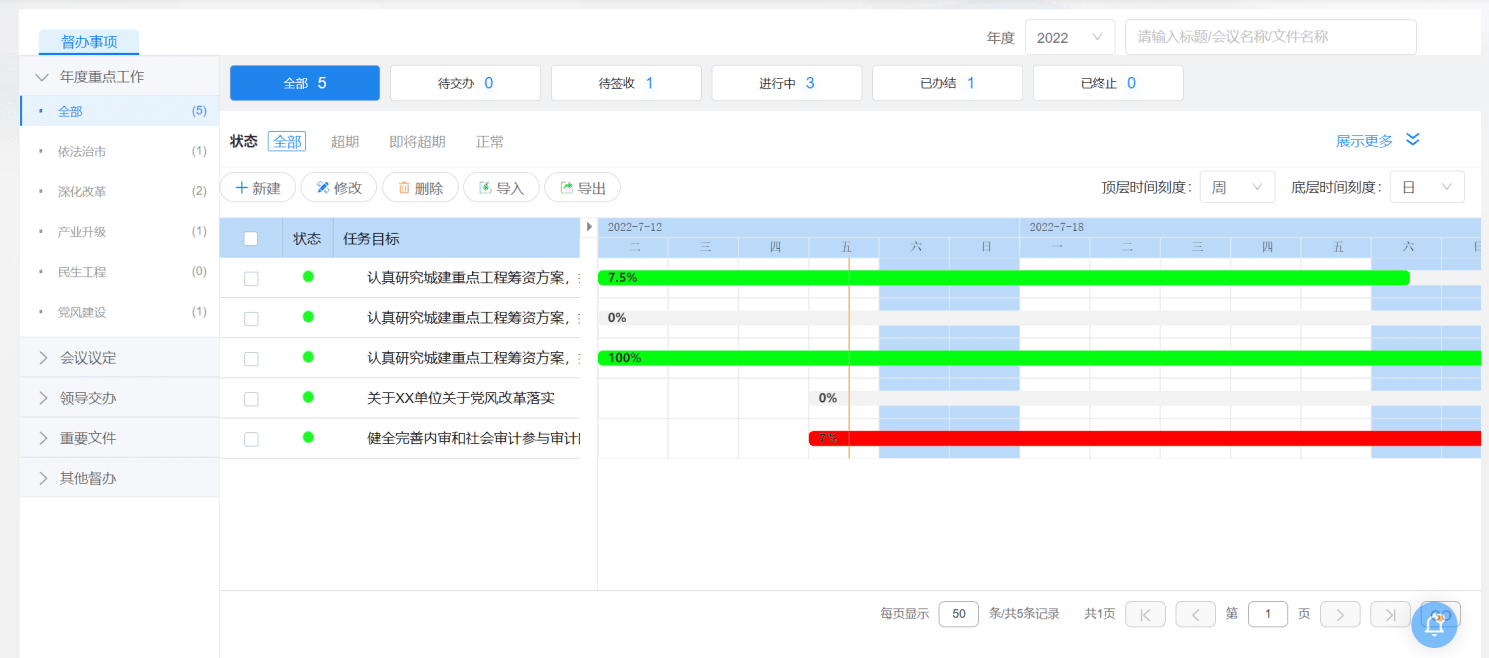The image size is (1489, 658).
Task: Select the 全部 5 status tab
Action: [305, 83]
